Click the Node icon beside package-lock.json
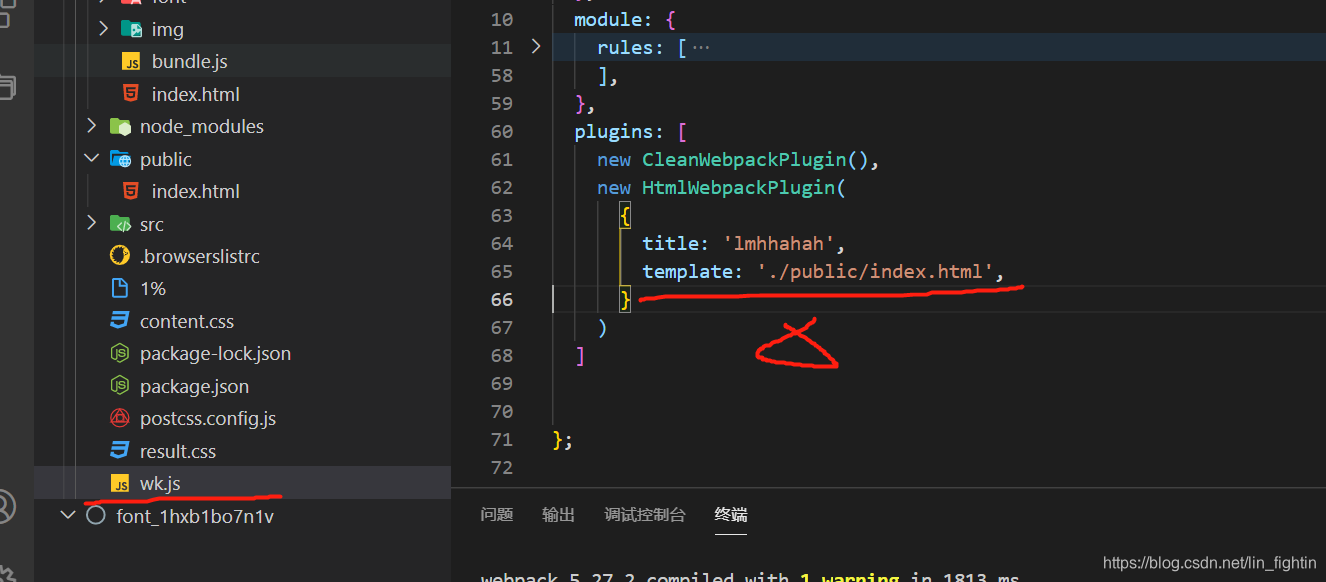1326x582 pixels. (120, 353)
